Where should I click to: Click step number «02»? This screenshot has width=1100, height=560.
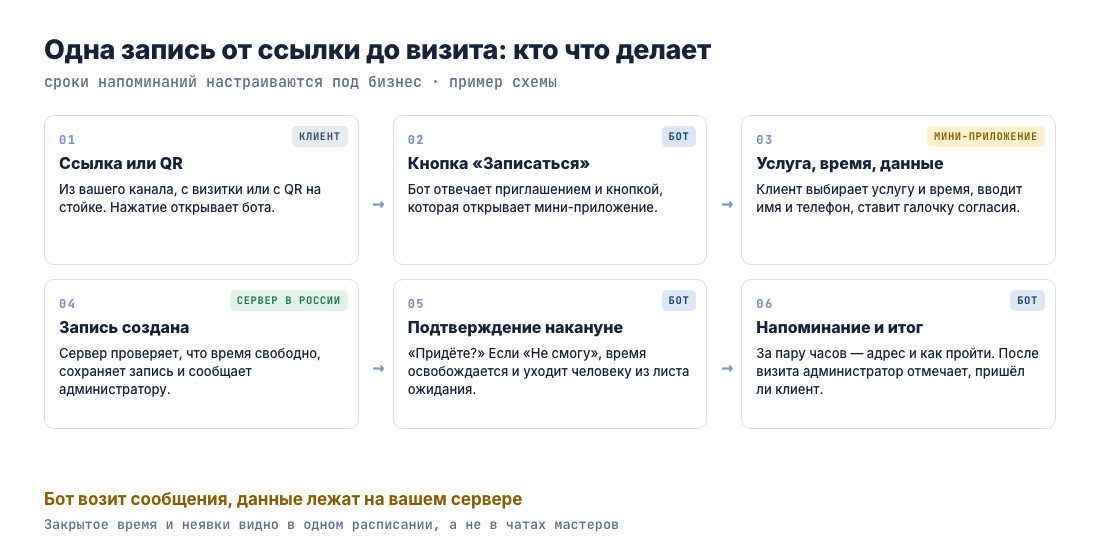click(x=416, y=140)
